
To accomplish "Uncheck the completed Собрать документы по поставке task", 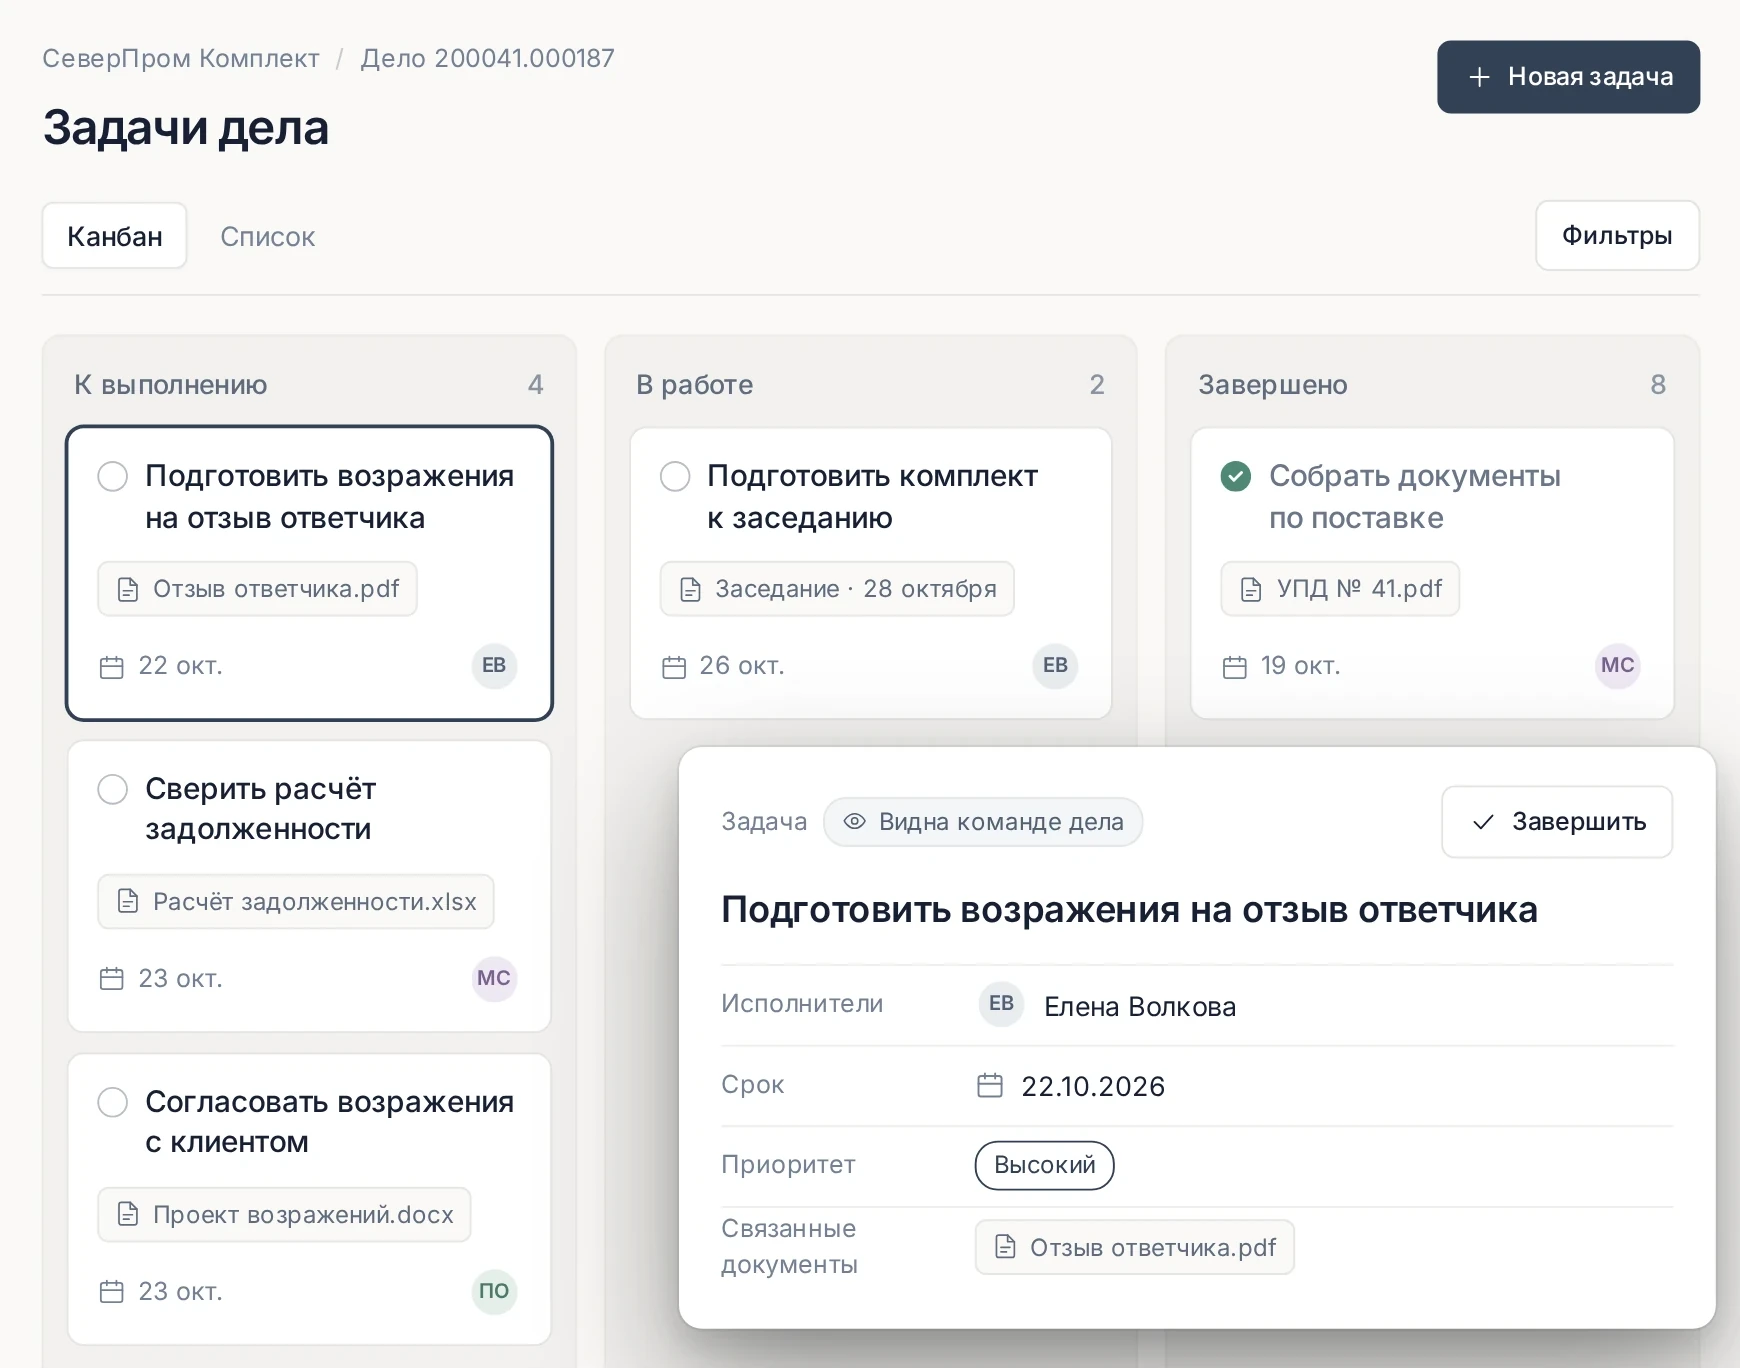I will [1236, 476].
